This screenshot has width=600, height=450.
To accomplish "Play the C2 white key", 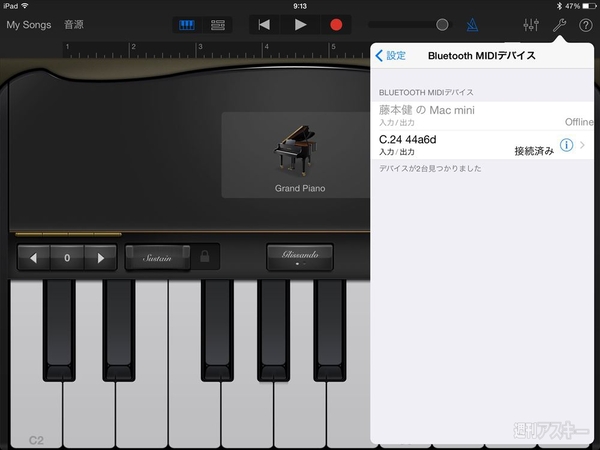I will (x=36, y=413).
